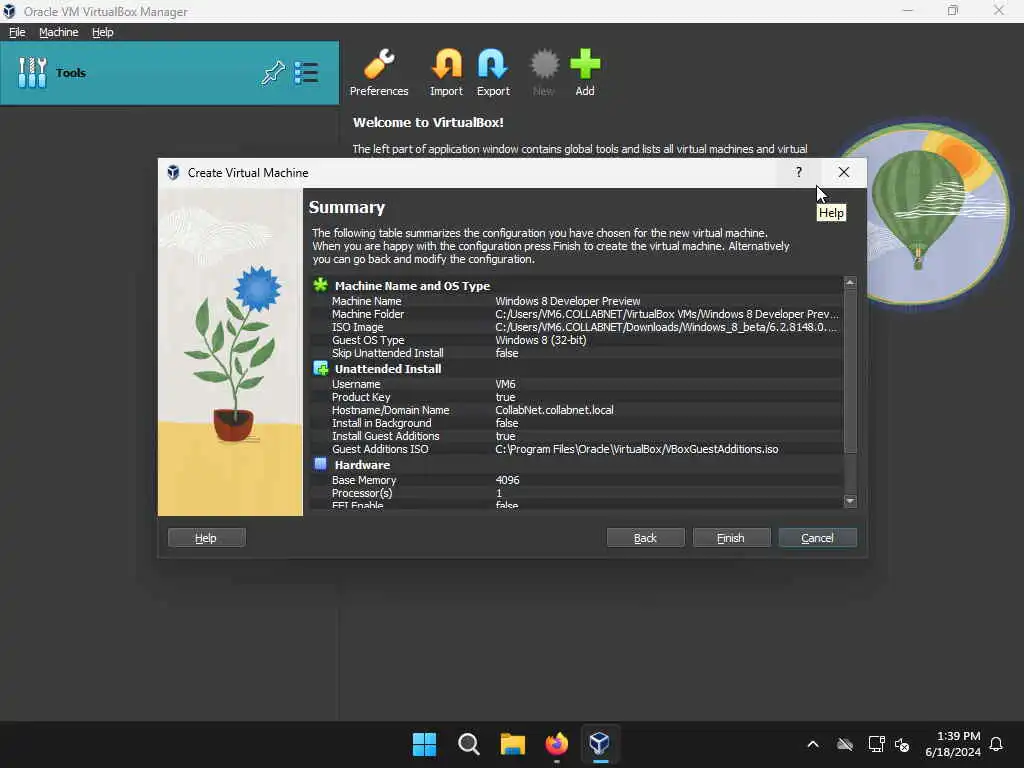The image size is (1024, 768).
Task: Open File Explorer from taskbar
Action: 513,744
